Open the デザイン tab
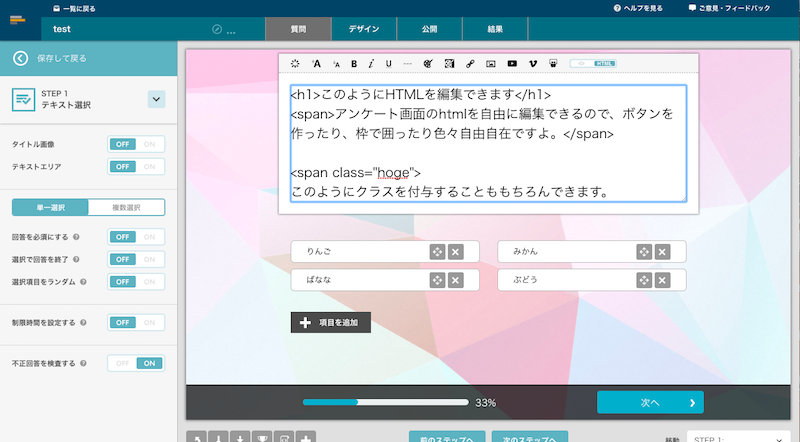The image size is (800, 442). 363,30
